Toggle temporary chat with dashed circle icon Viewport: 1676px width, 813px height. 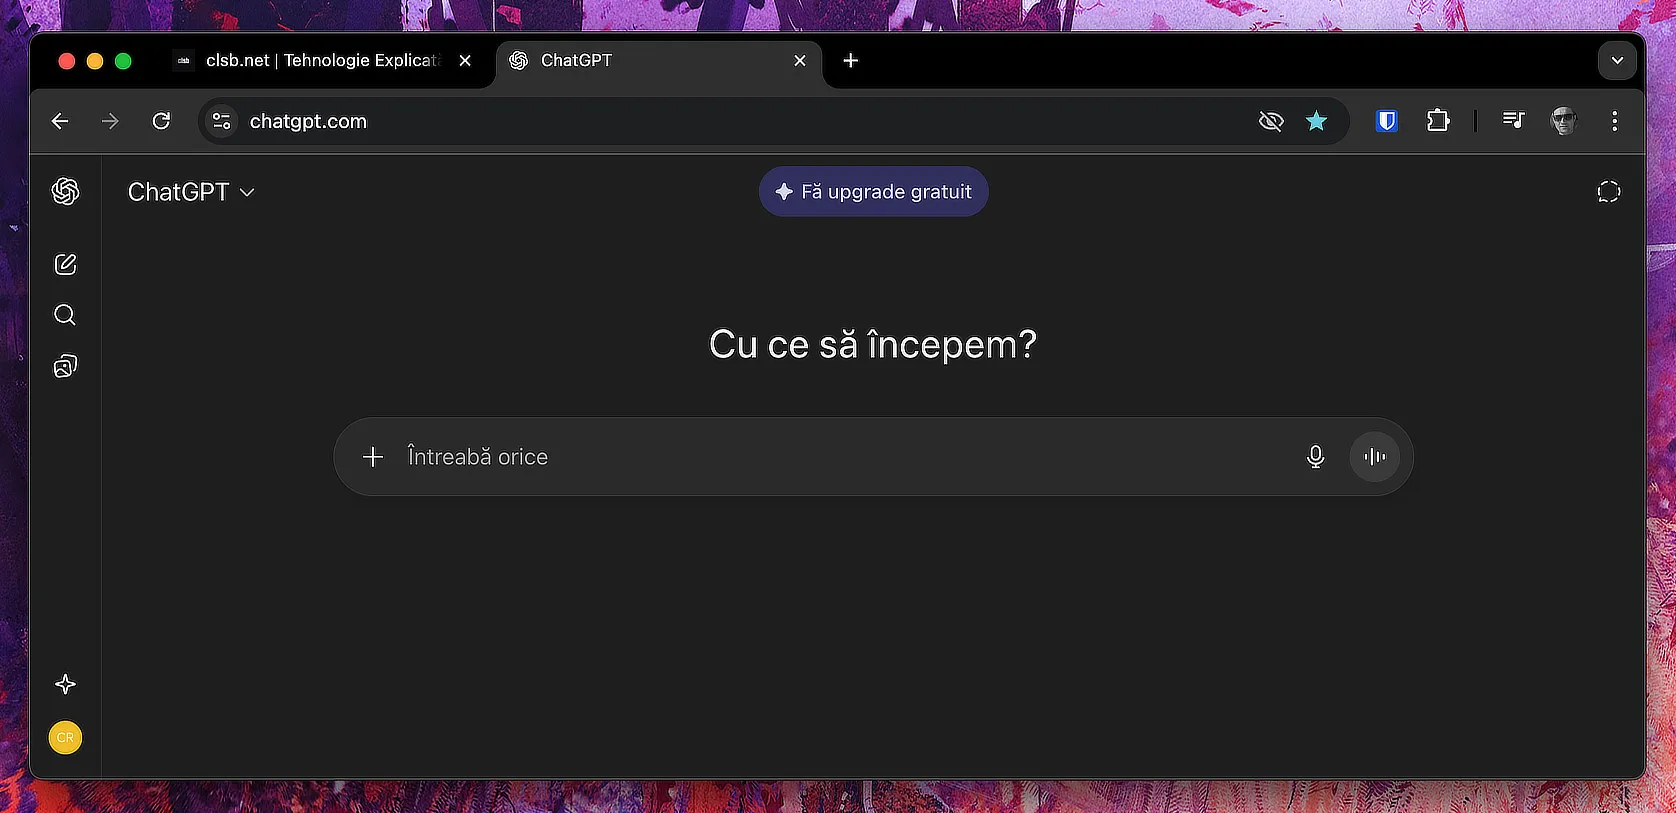(x=1608, y=191)
